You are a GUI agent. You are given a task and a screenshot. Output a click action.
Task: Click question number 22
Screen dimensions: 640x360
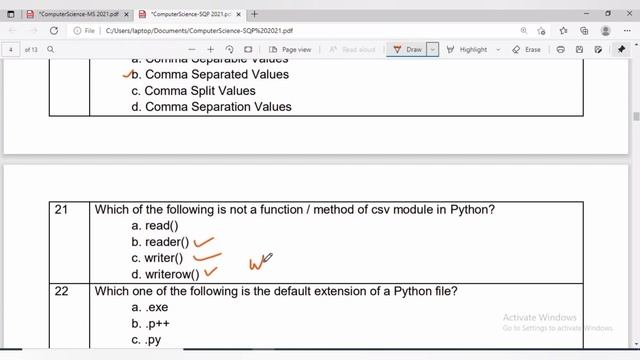pos(62,291)
